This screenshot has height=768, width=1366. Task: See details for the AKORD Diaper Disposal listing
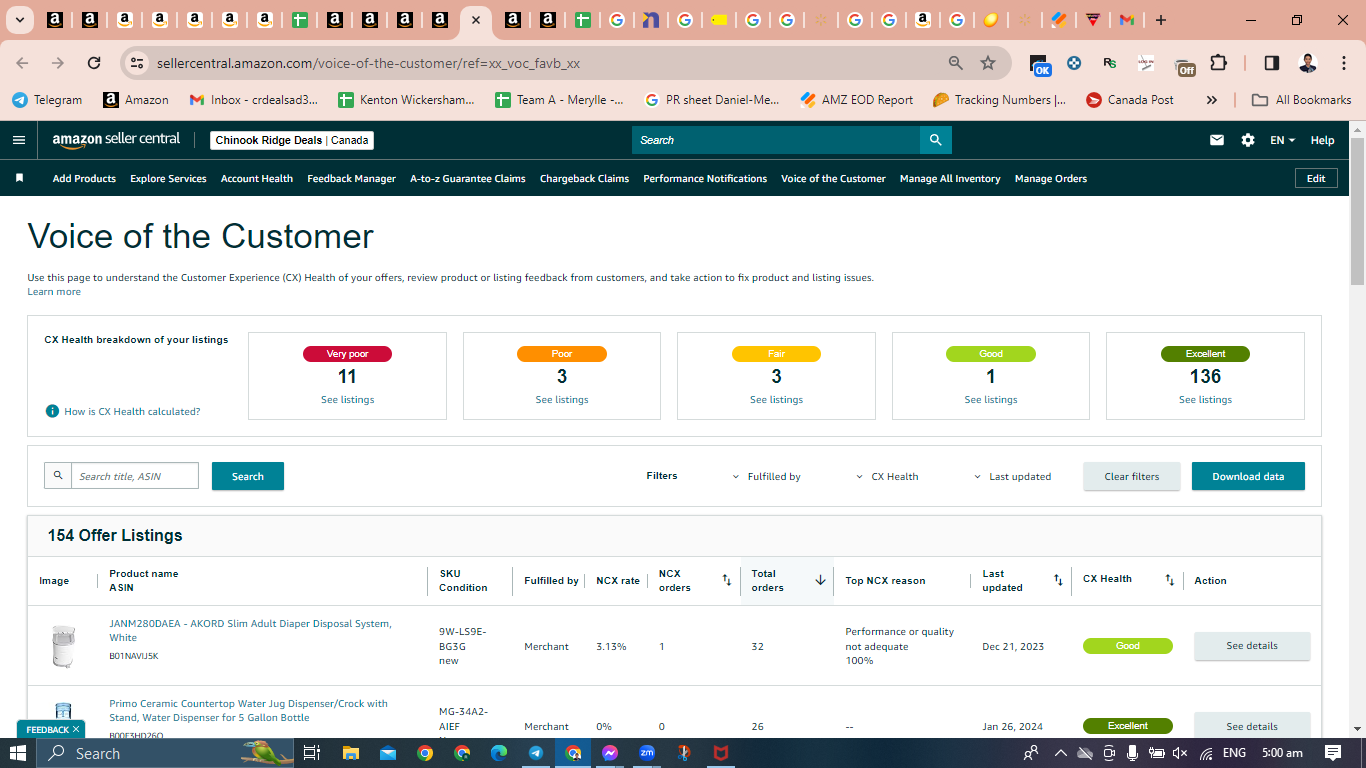[x=1252, y=646]
